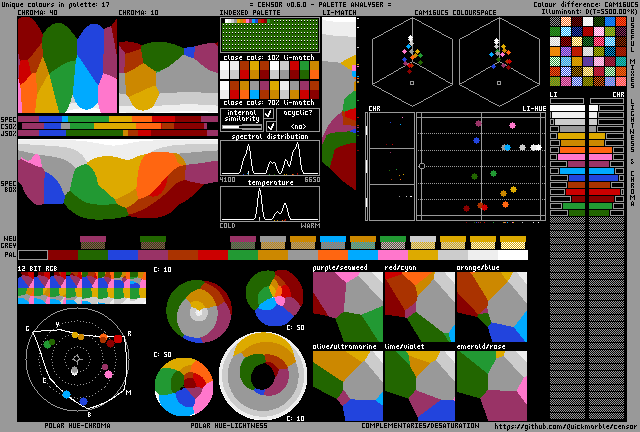Click the 'acyclic?' label

click(298, 112)
